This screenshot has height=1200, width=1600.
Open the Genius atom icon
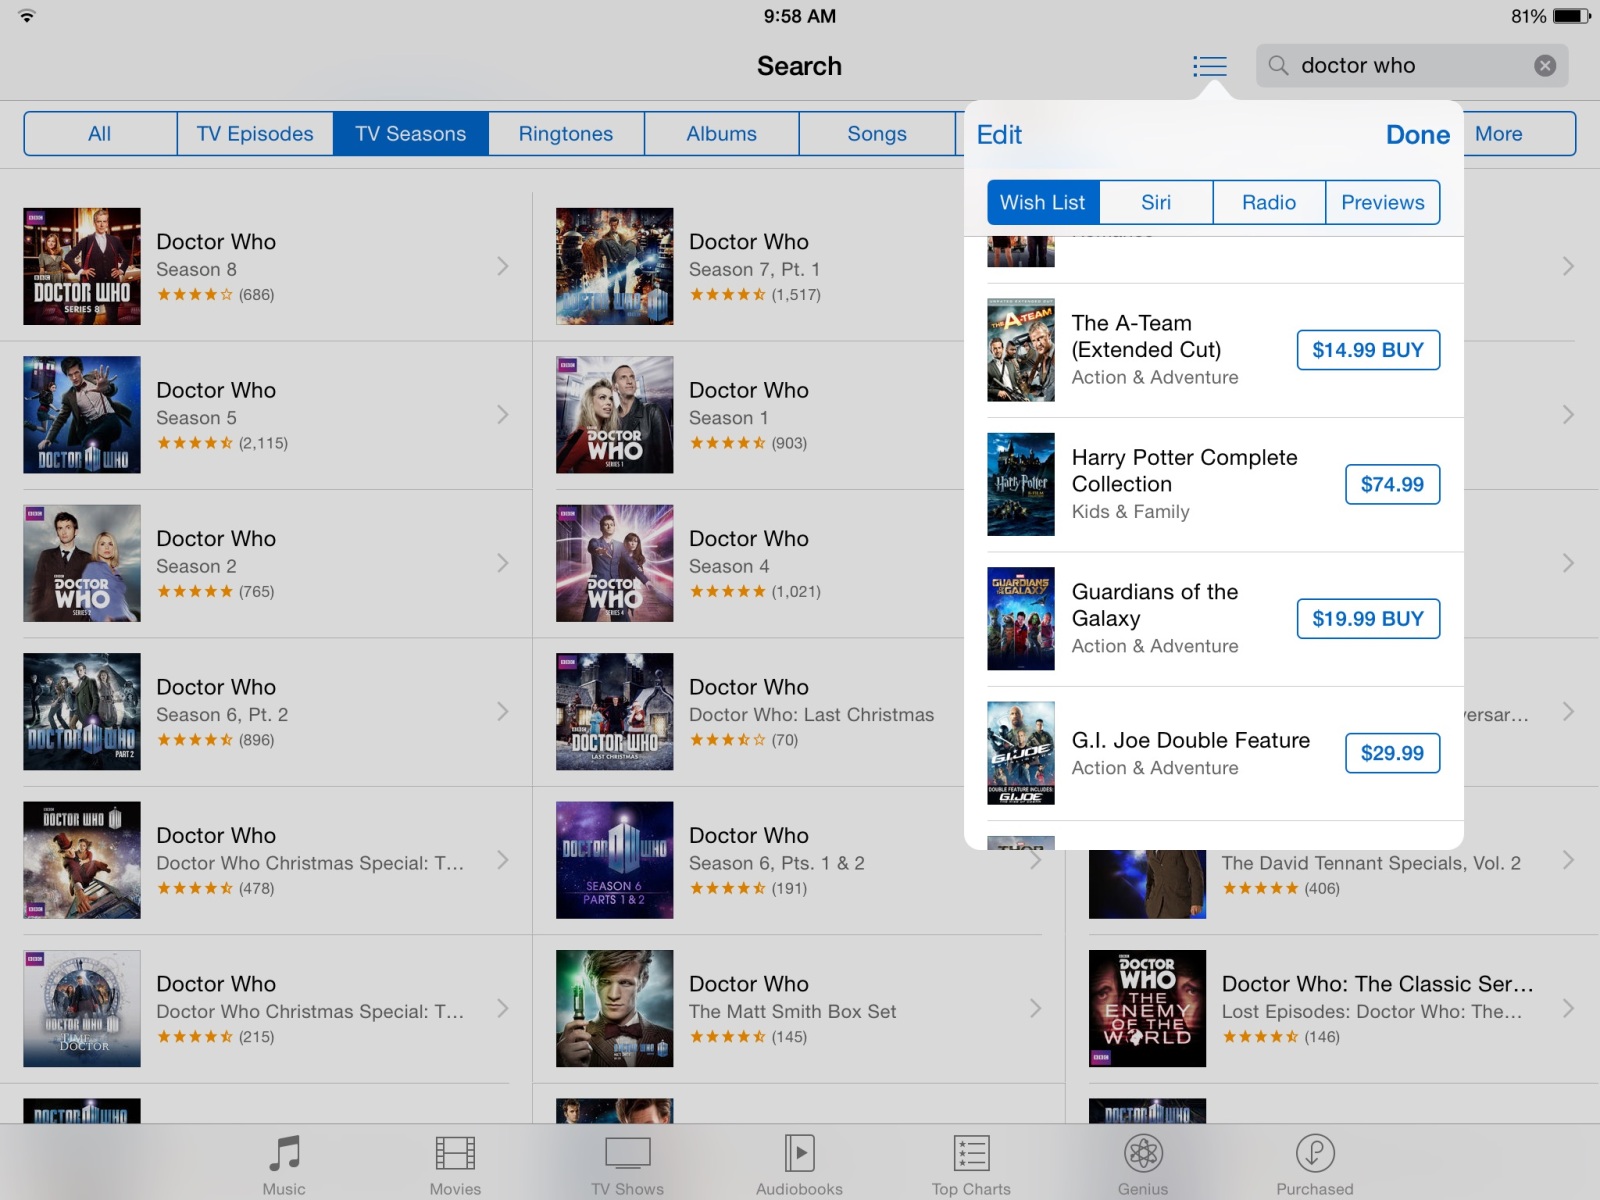pos(1143,1153)
